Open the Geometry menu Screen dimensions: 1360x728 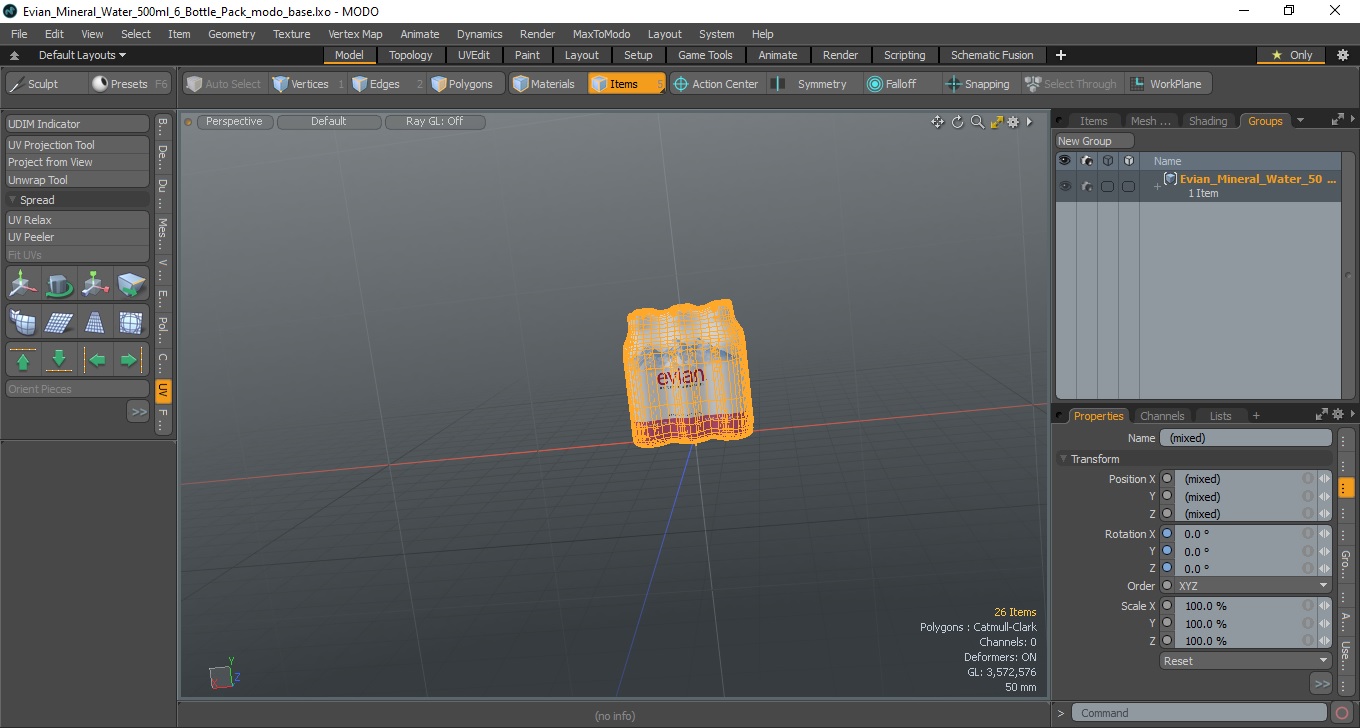[231, 34]
